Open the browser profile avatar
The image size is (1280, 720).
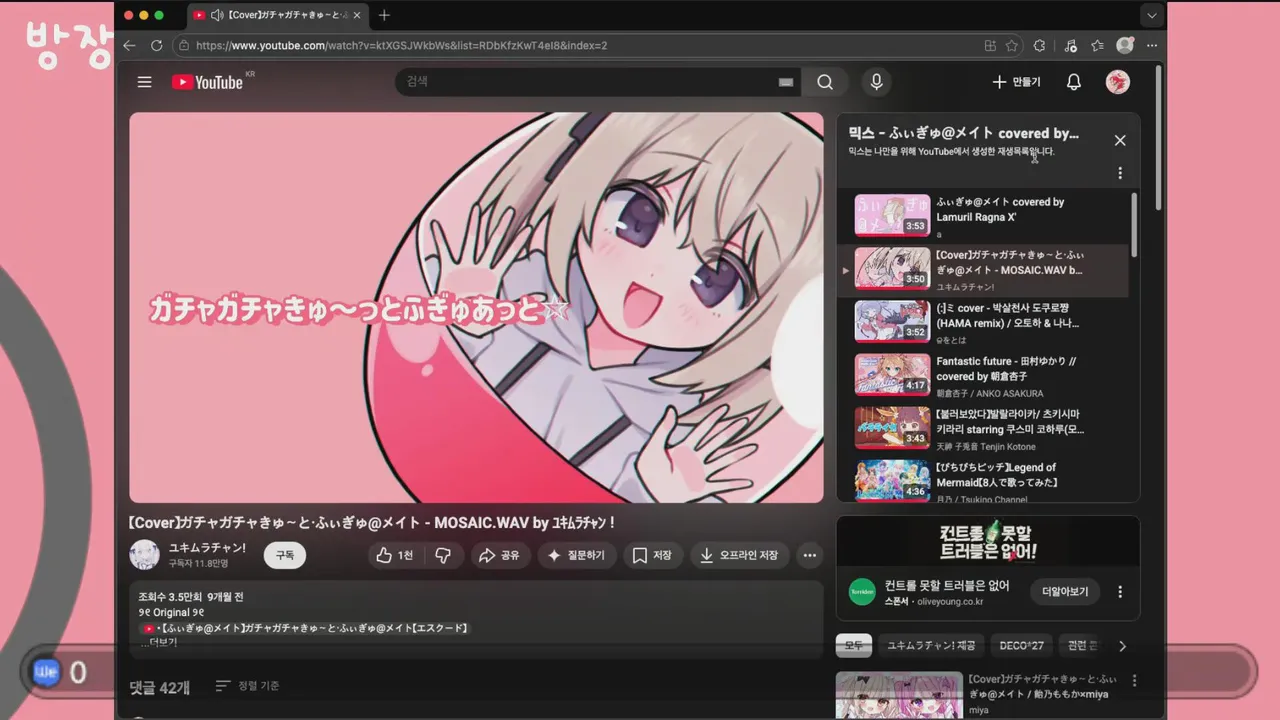pos(1125,45)
